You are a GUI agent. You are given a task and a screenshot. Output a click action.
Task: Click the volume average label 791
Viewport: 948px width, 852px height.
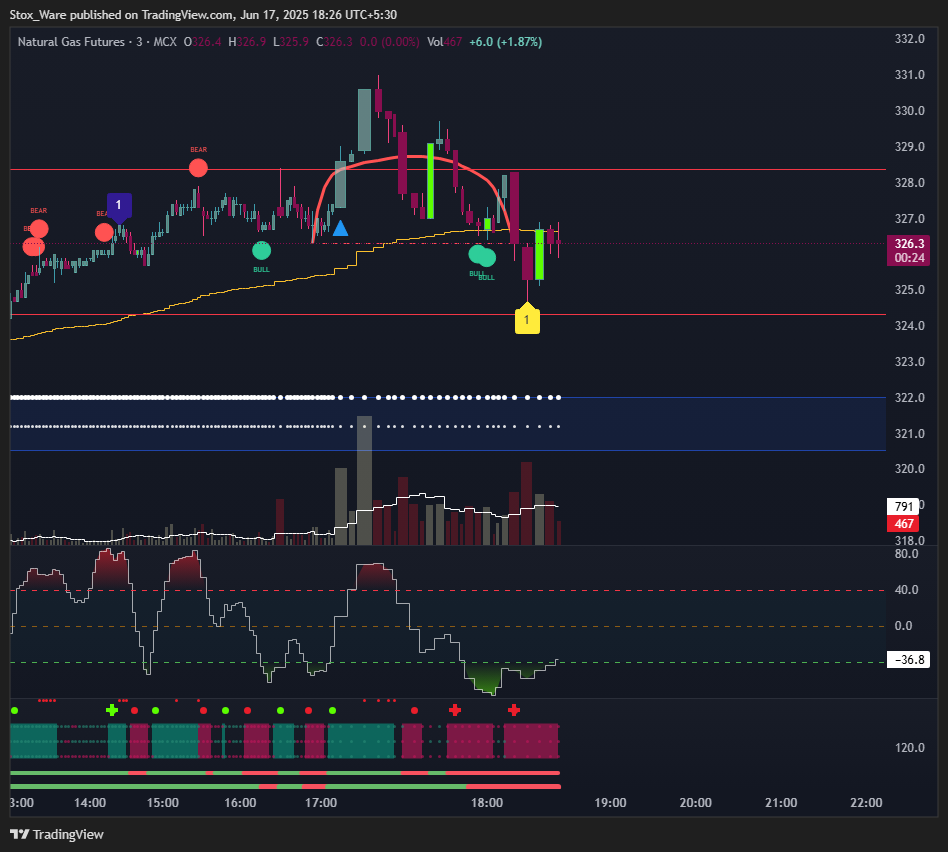tap(903, 507)
